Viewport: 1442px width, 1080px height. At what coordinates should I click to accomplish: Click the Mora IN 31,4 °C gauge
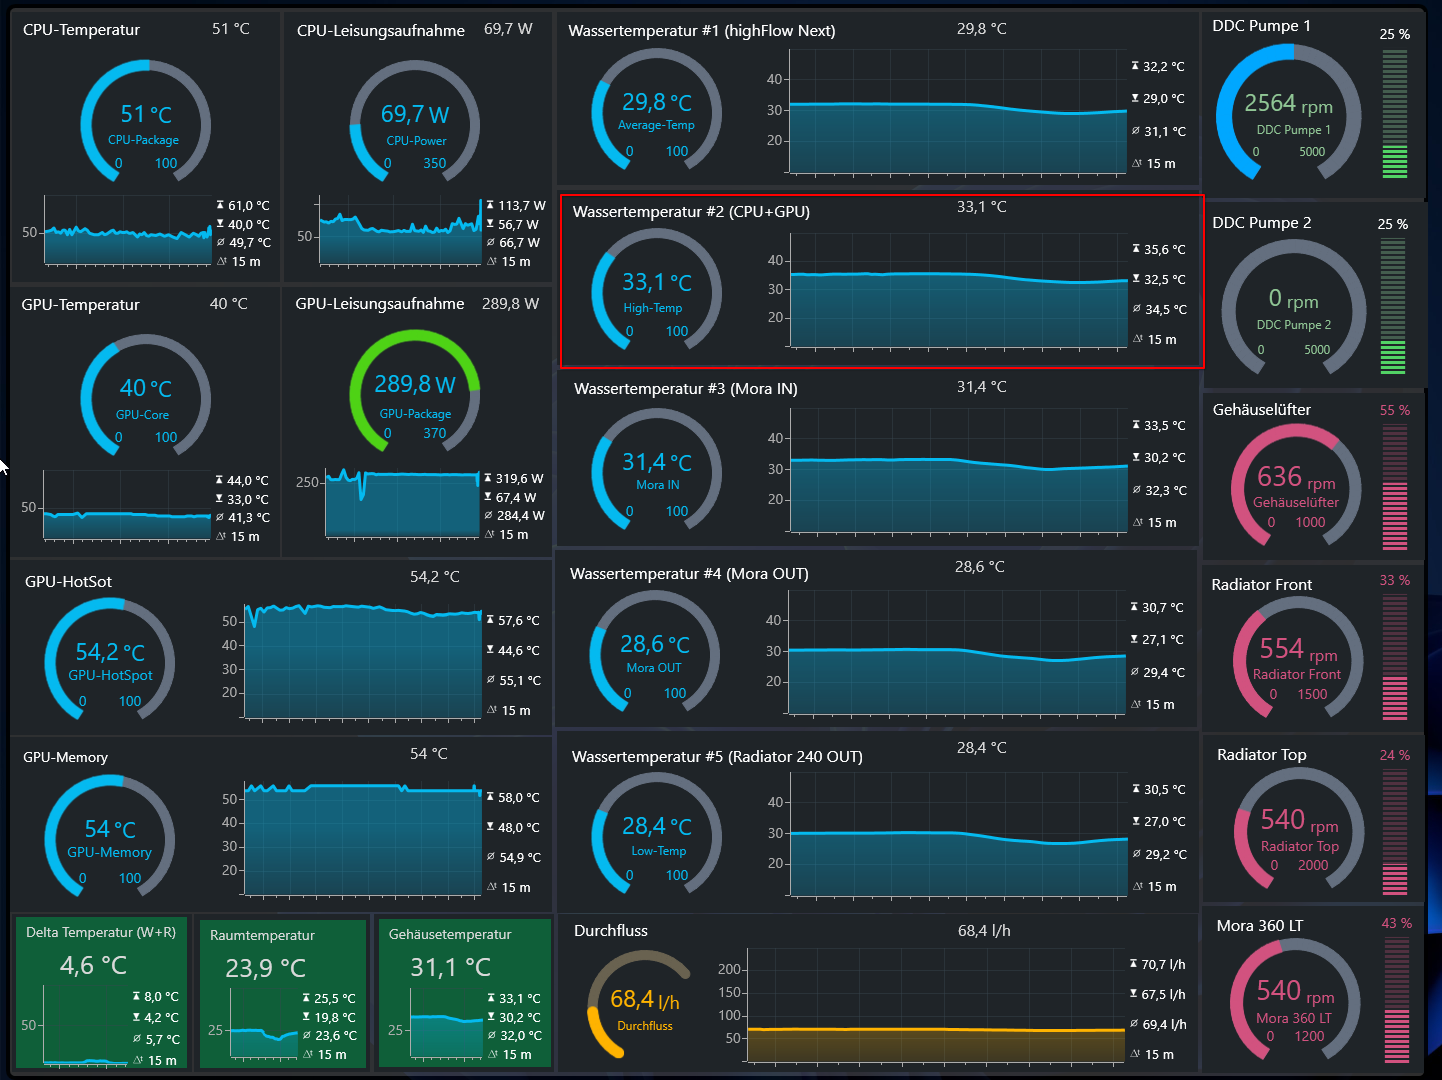pos(657,470)
